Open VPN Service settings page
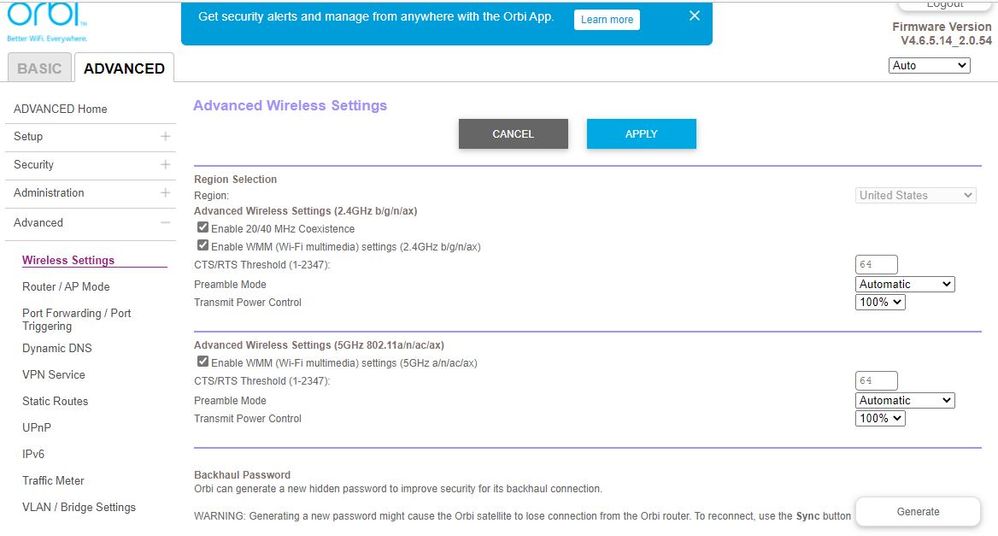The image size is (998, 536). 54,375
